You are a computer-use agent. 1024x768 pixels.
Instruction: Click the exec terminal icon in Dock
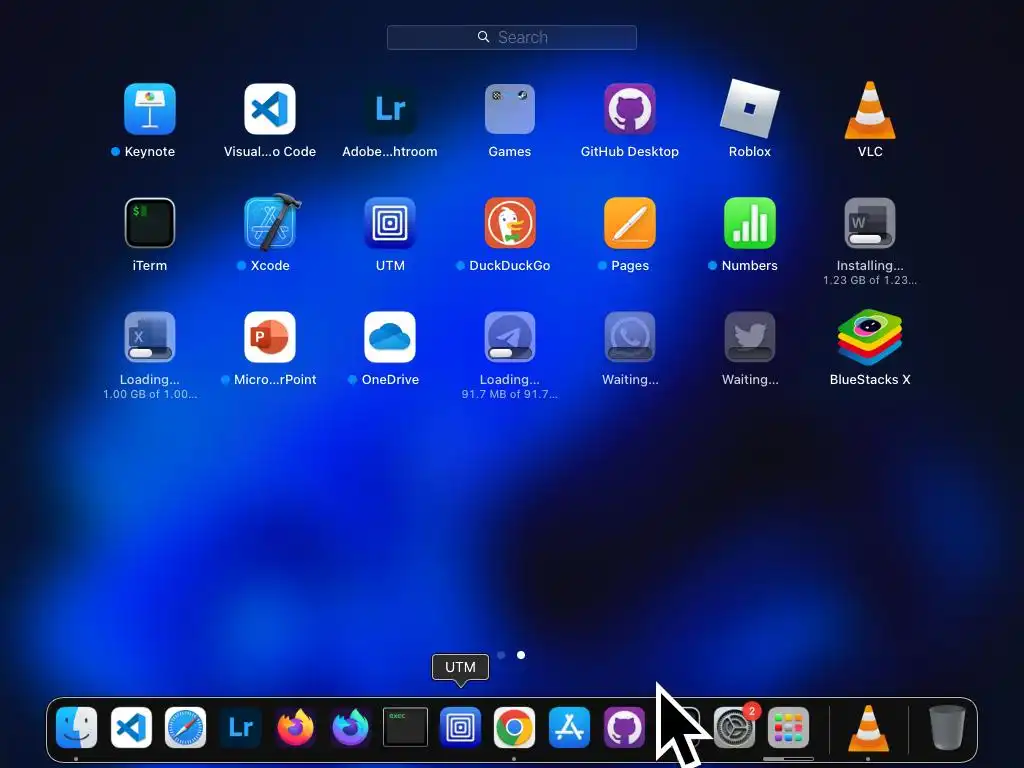click(405, 728)
